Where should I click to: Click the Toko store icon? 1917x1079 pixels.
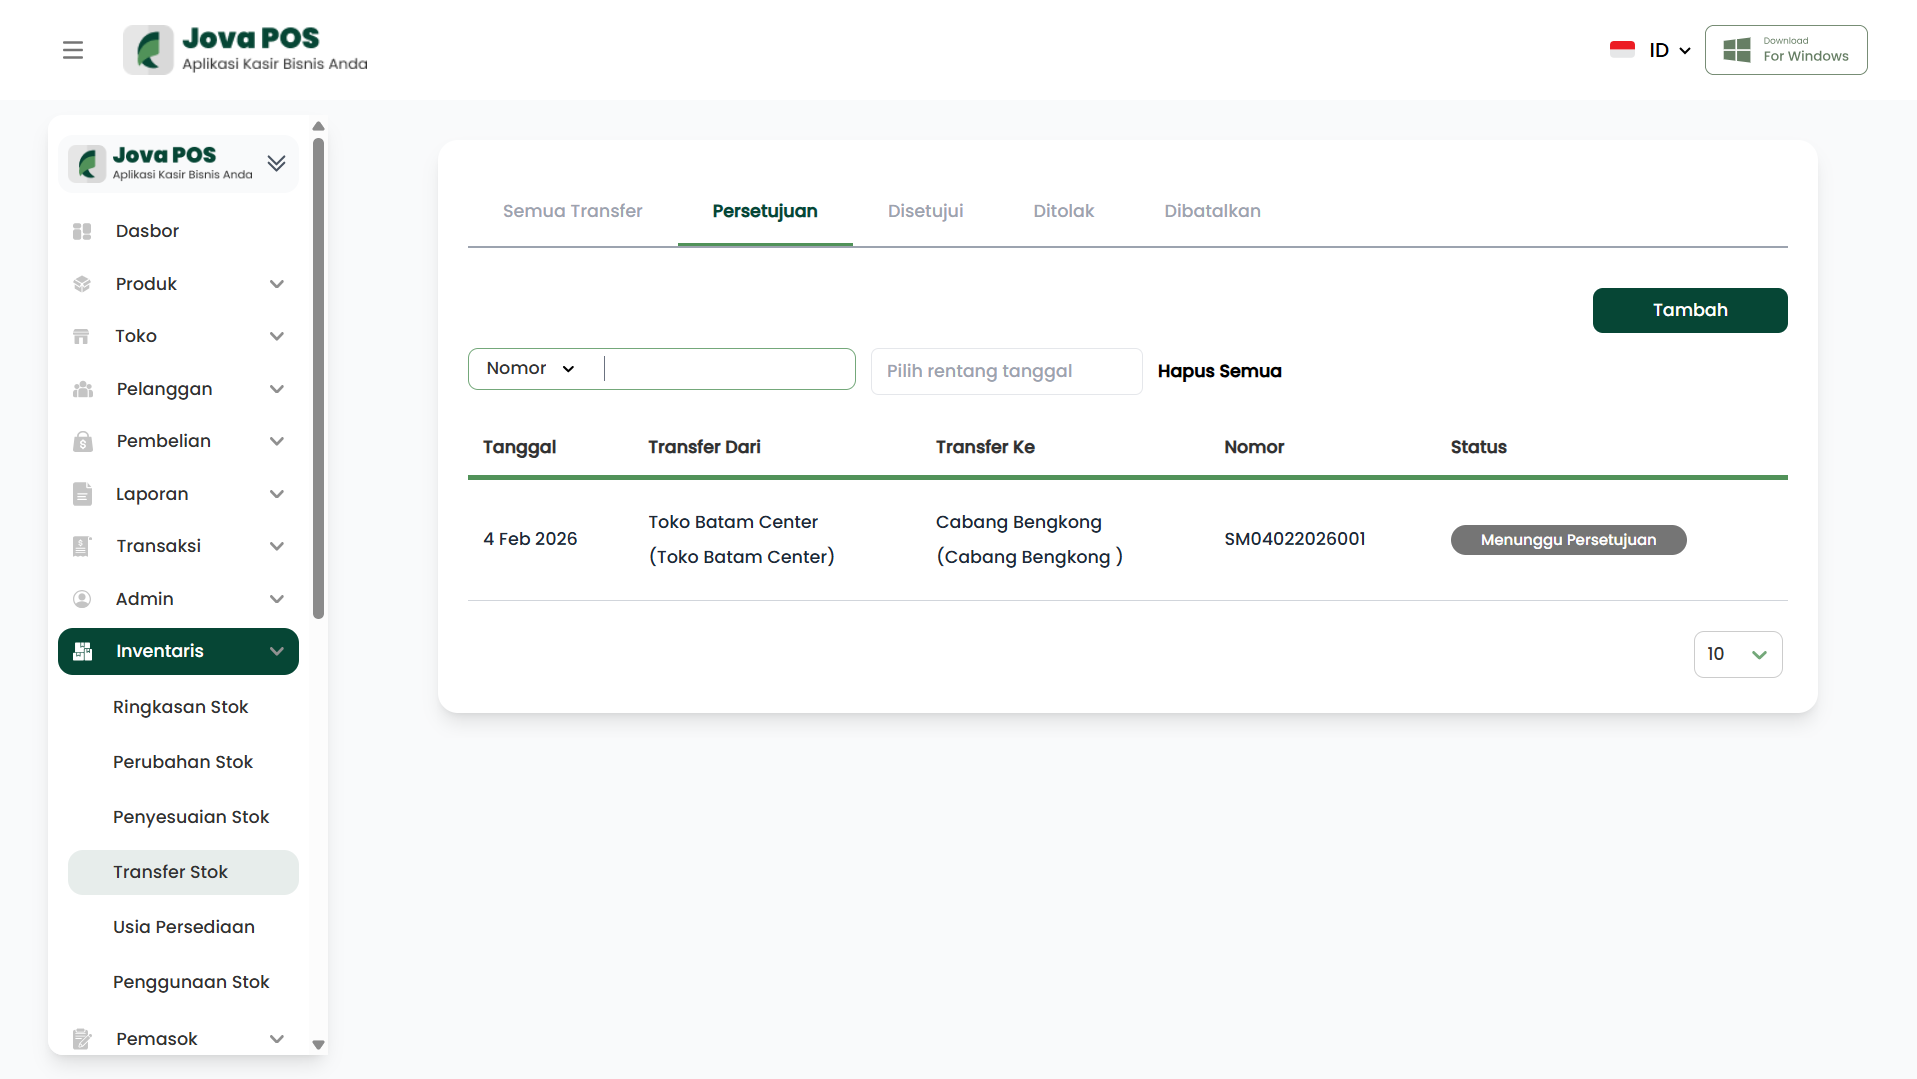pyautogui.click(x=82, y=337)
